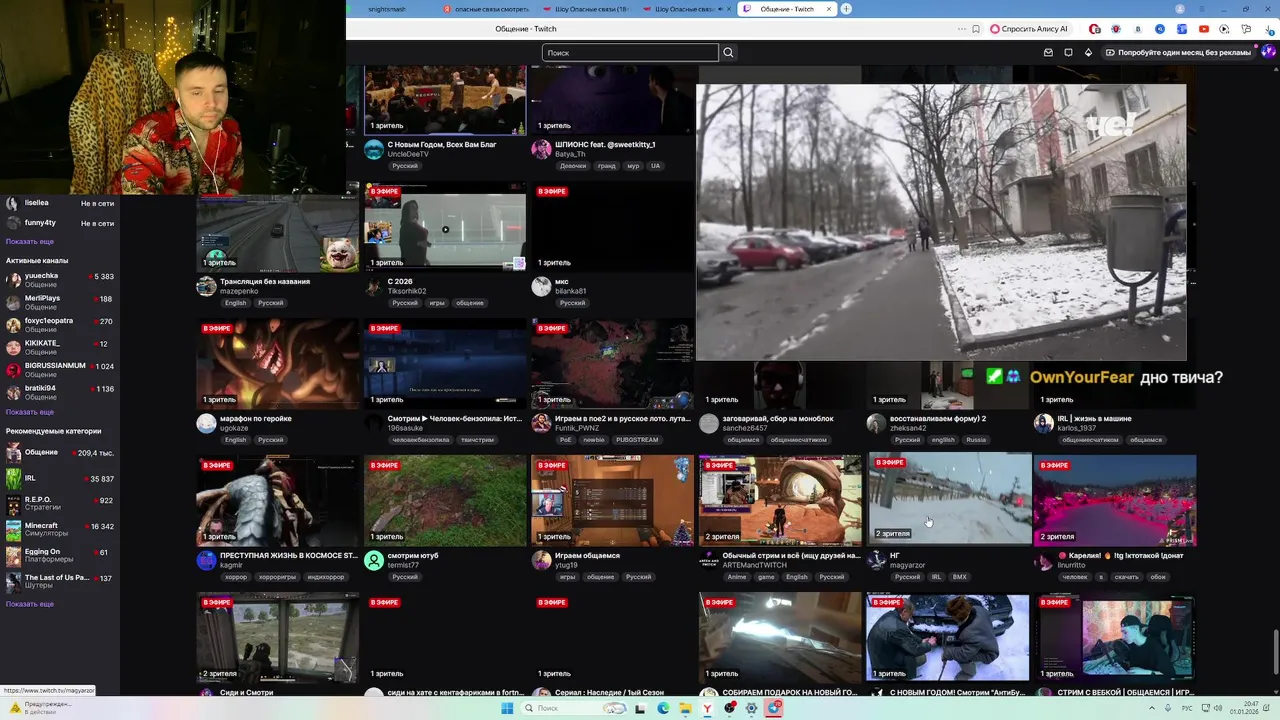The image size is (1280, 720).
Task: Click 'Показать еще' under Активные каналы
Action: click(30, 412)
